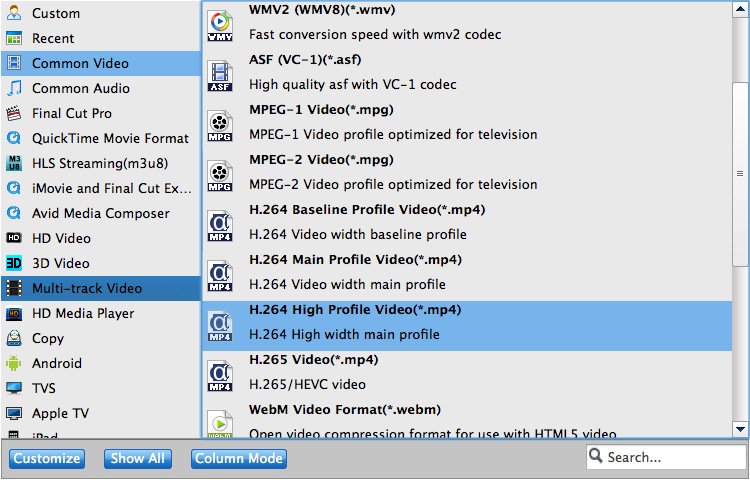The image size is (750, 480).
Task: Click the H.265 Video MP4 icon
Action: click(220, 376)
